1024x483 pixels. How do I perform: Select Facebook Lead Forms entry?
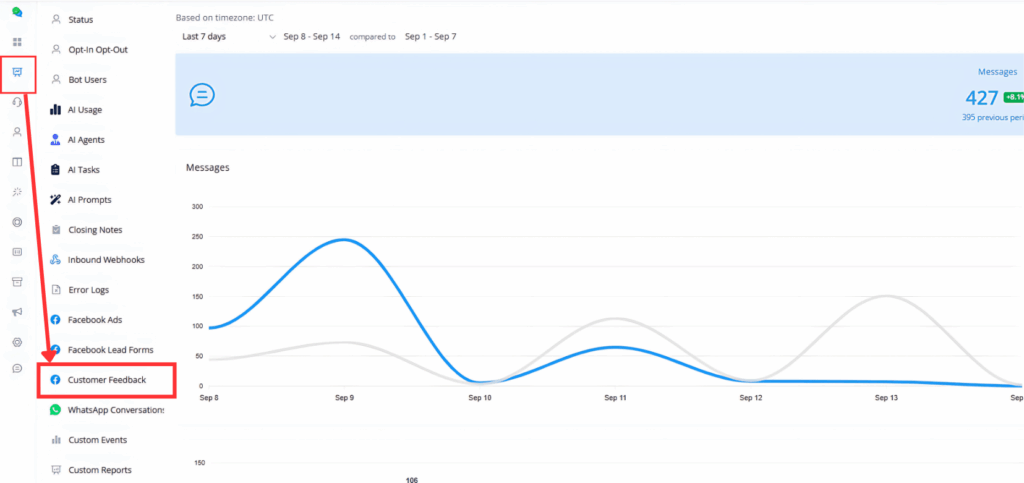[x=112, y=350]
